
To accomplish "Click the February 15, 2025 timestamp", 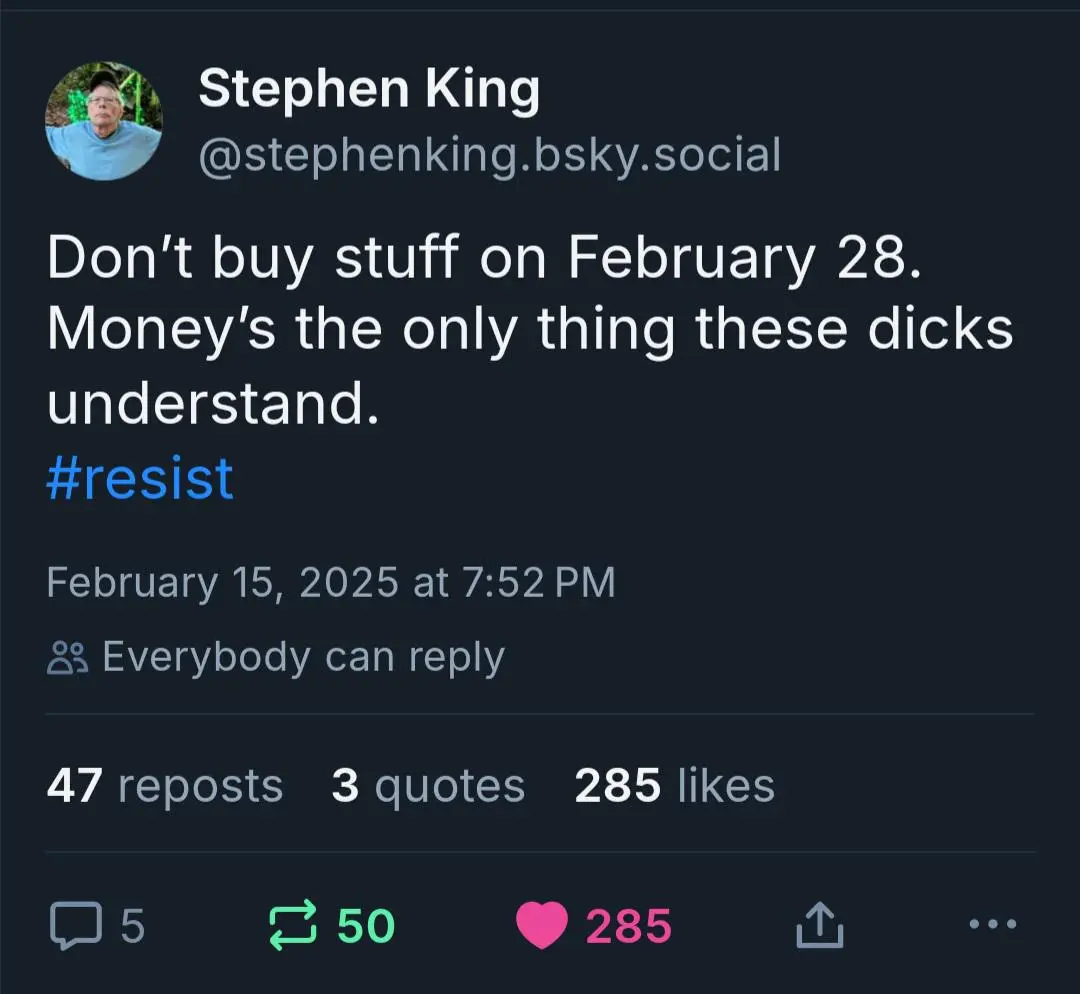I will coord(331,583).
